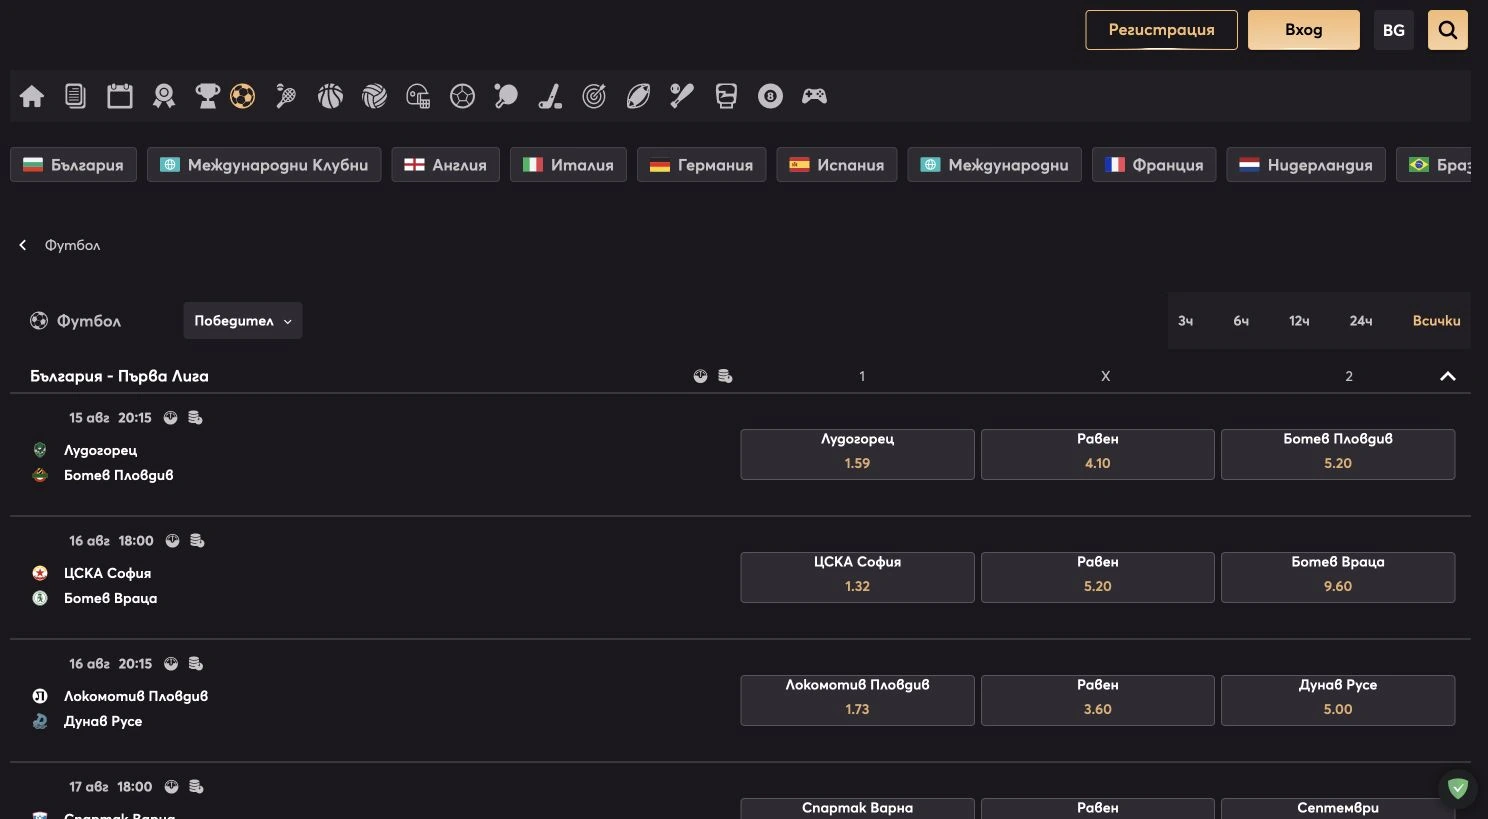Open the Дунав Русе team name link
This screenshot has width=1488, height=819.
(103, 721)
